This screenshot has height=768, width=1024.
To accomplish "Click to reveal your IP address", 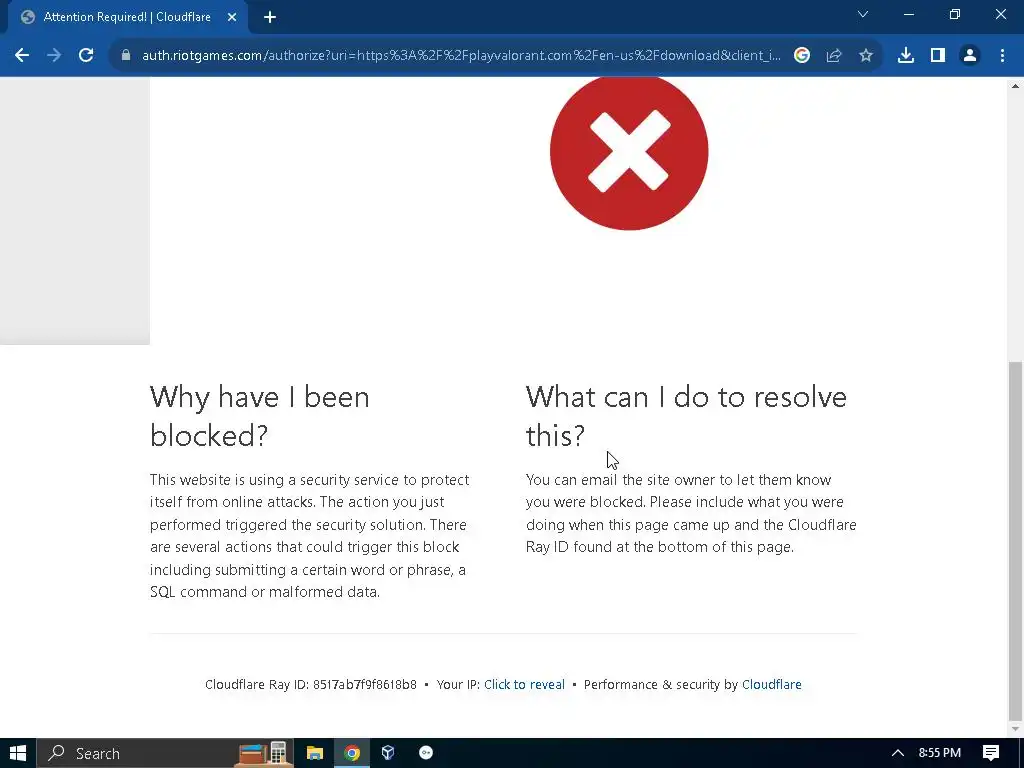I will pyautogui.click(x=524, y=684).
